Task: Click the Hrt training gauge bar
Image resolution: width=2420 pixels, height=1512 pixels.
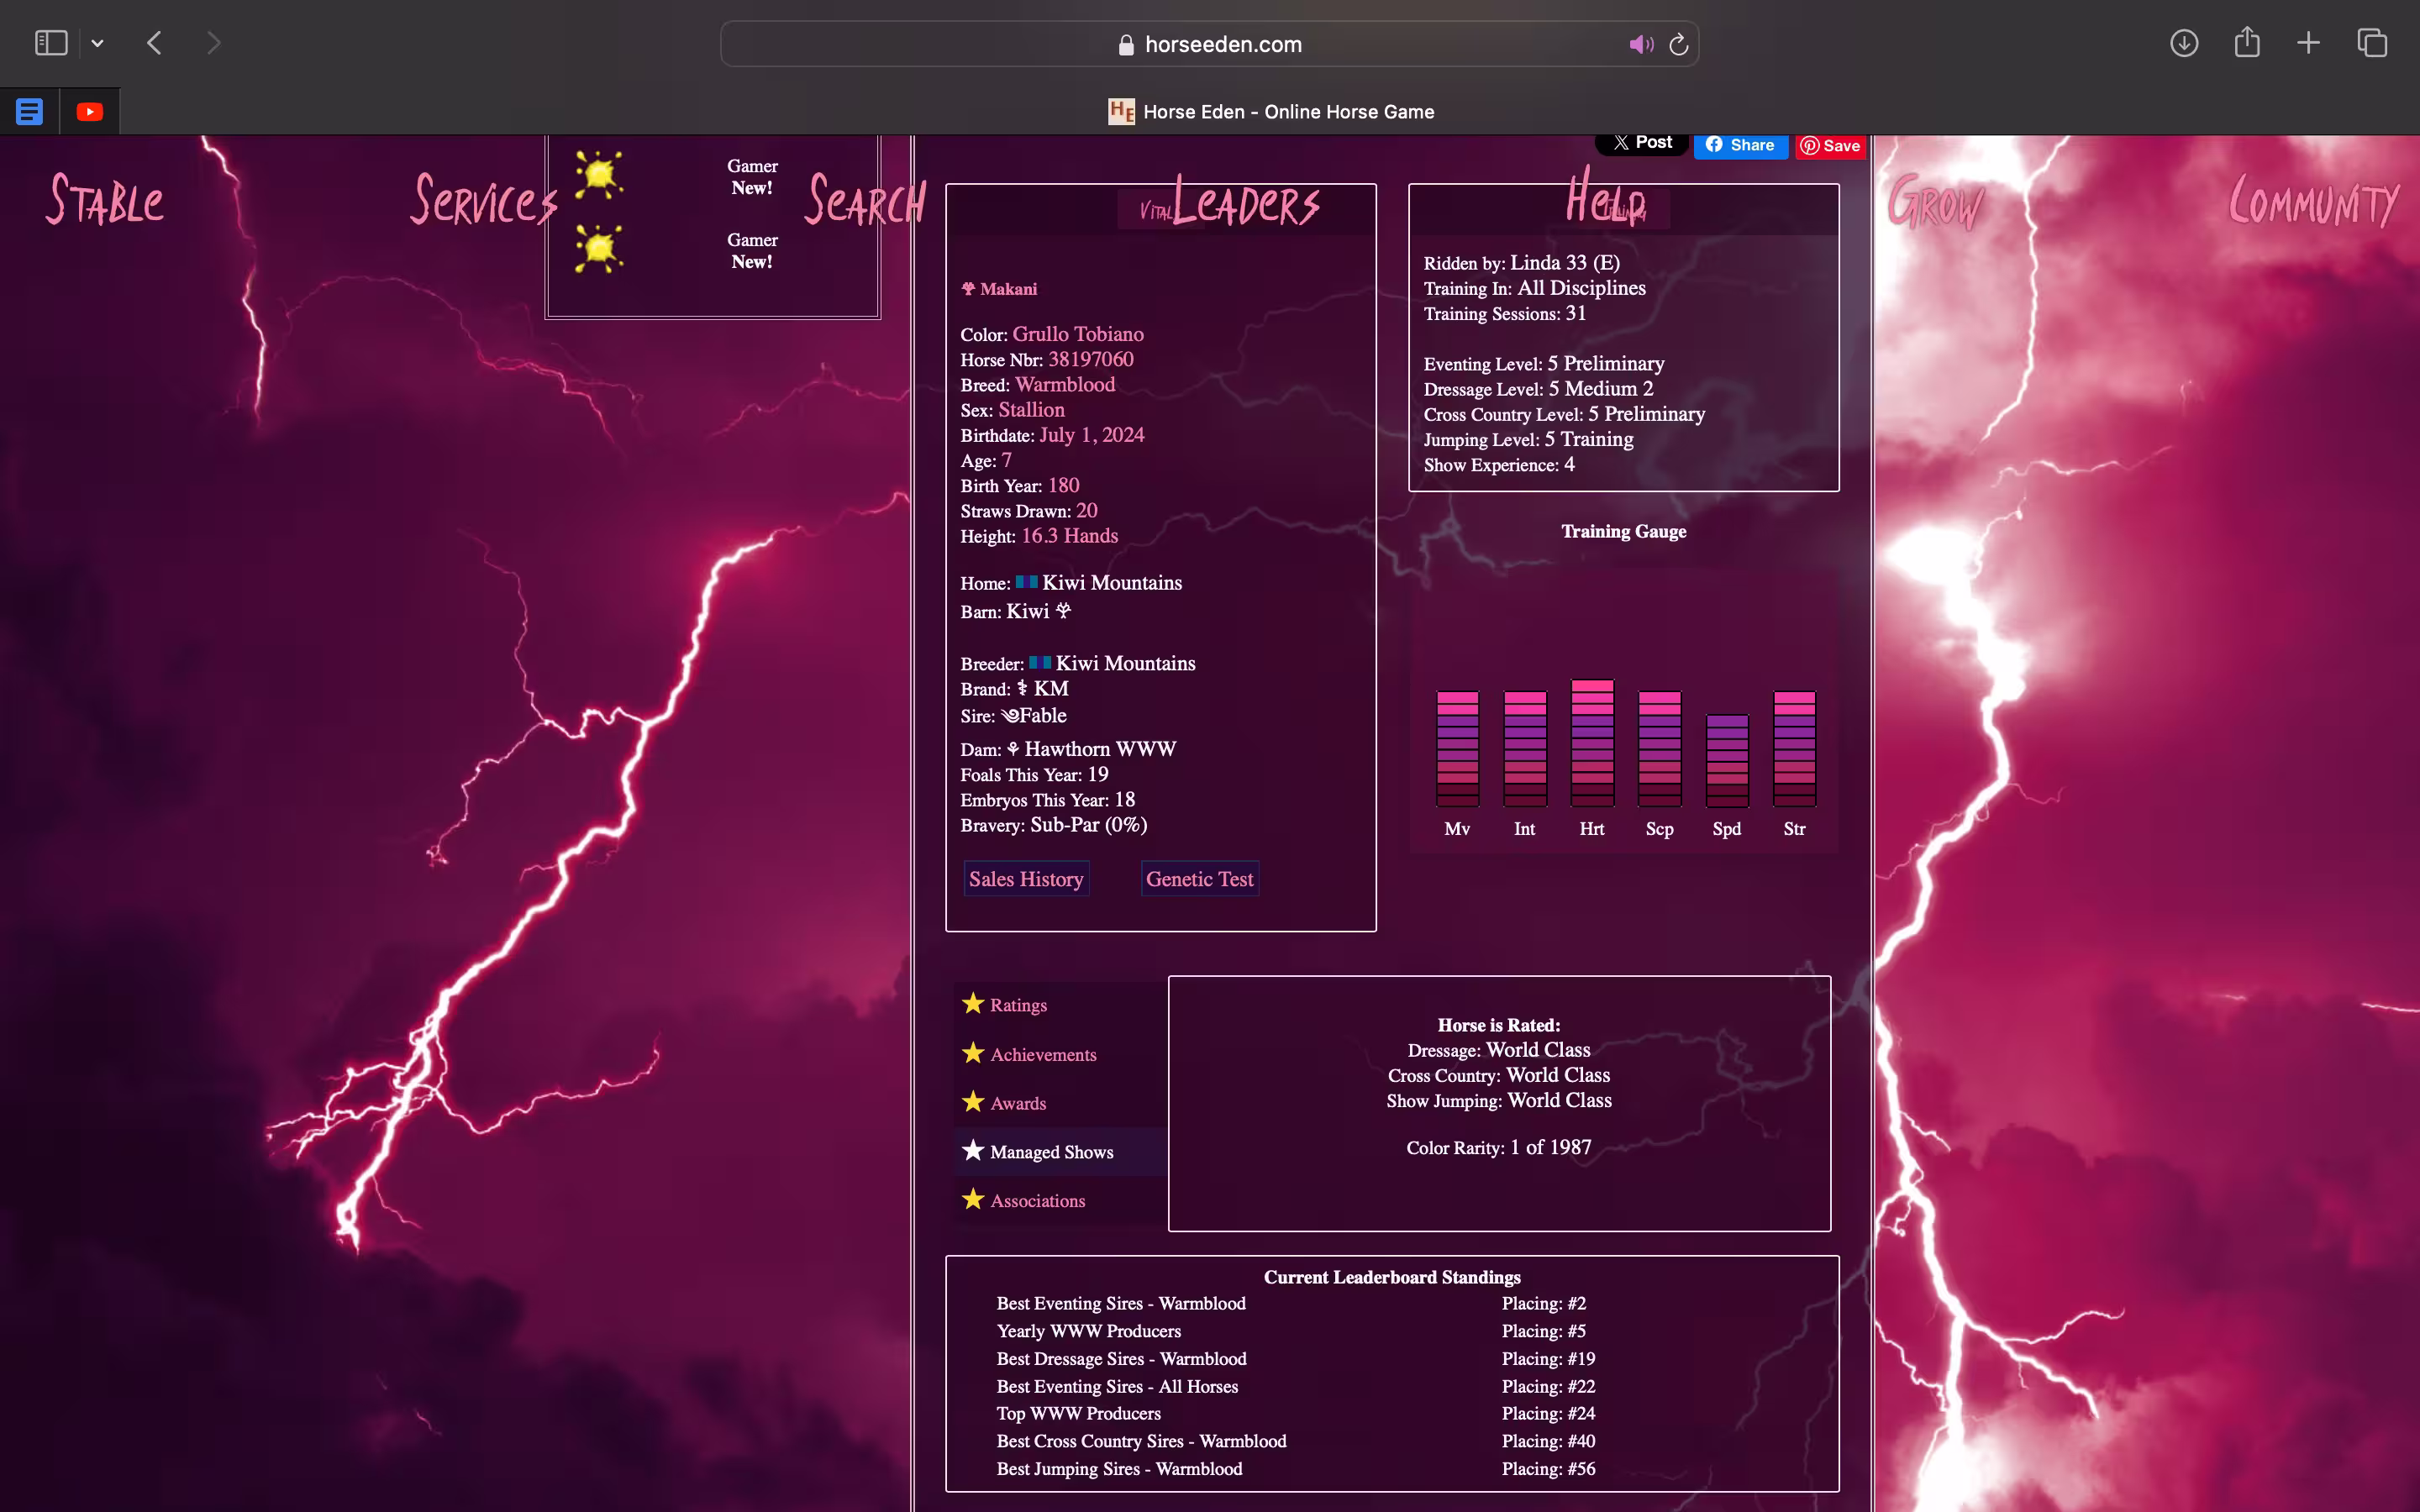Action: click(x=1592, y=743)
